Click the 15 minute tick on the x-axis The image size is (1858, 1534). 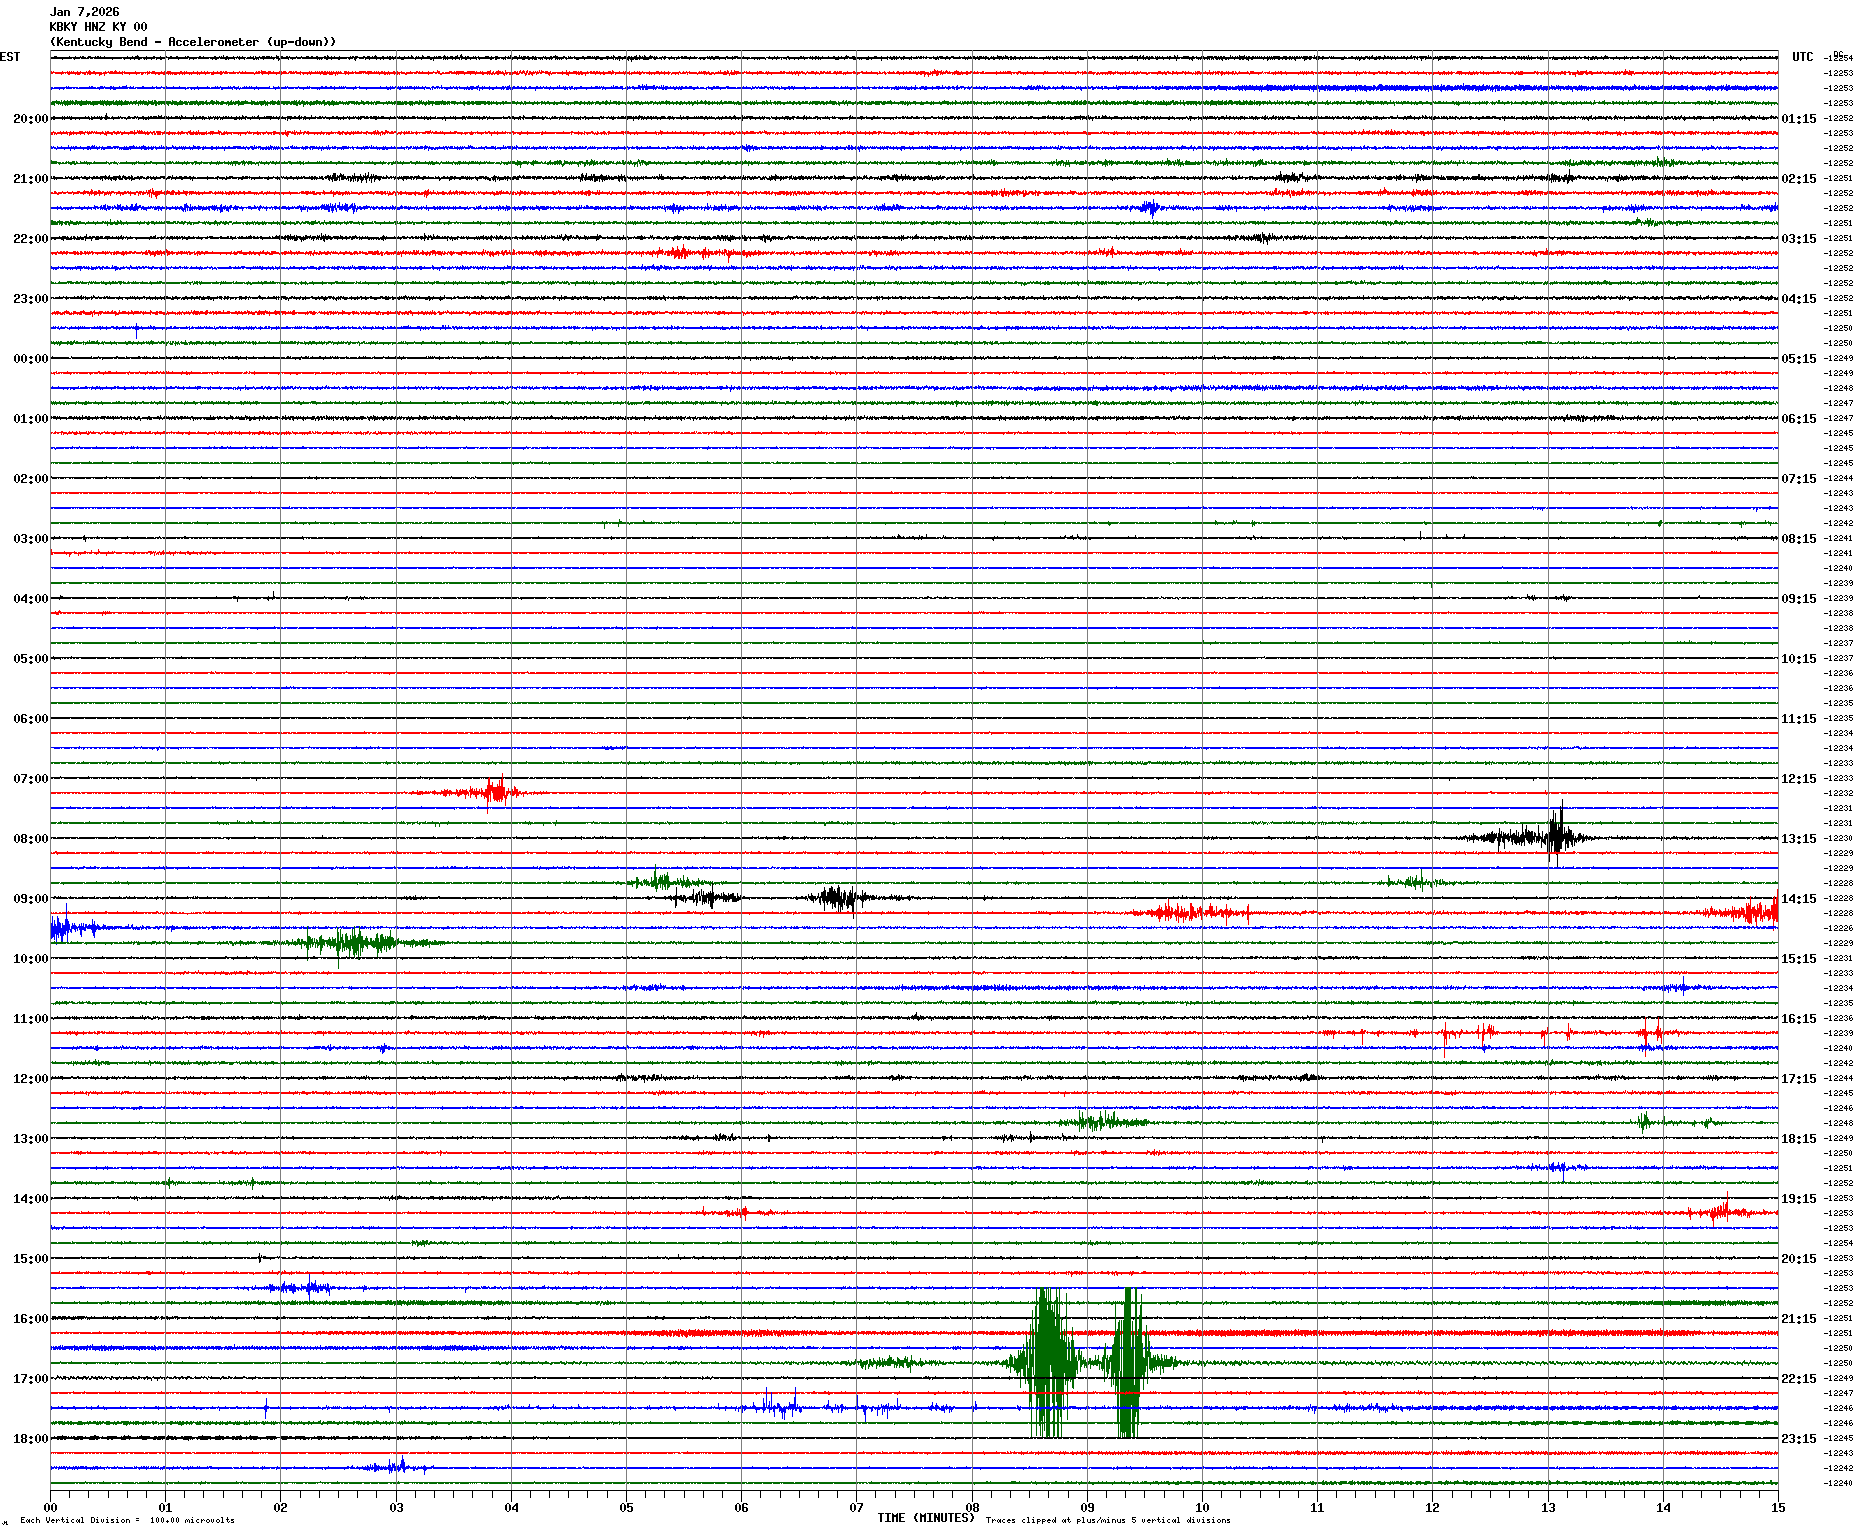(1777, 1507)
